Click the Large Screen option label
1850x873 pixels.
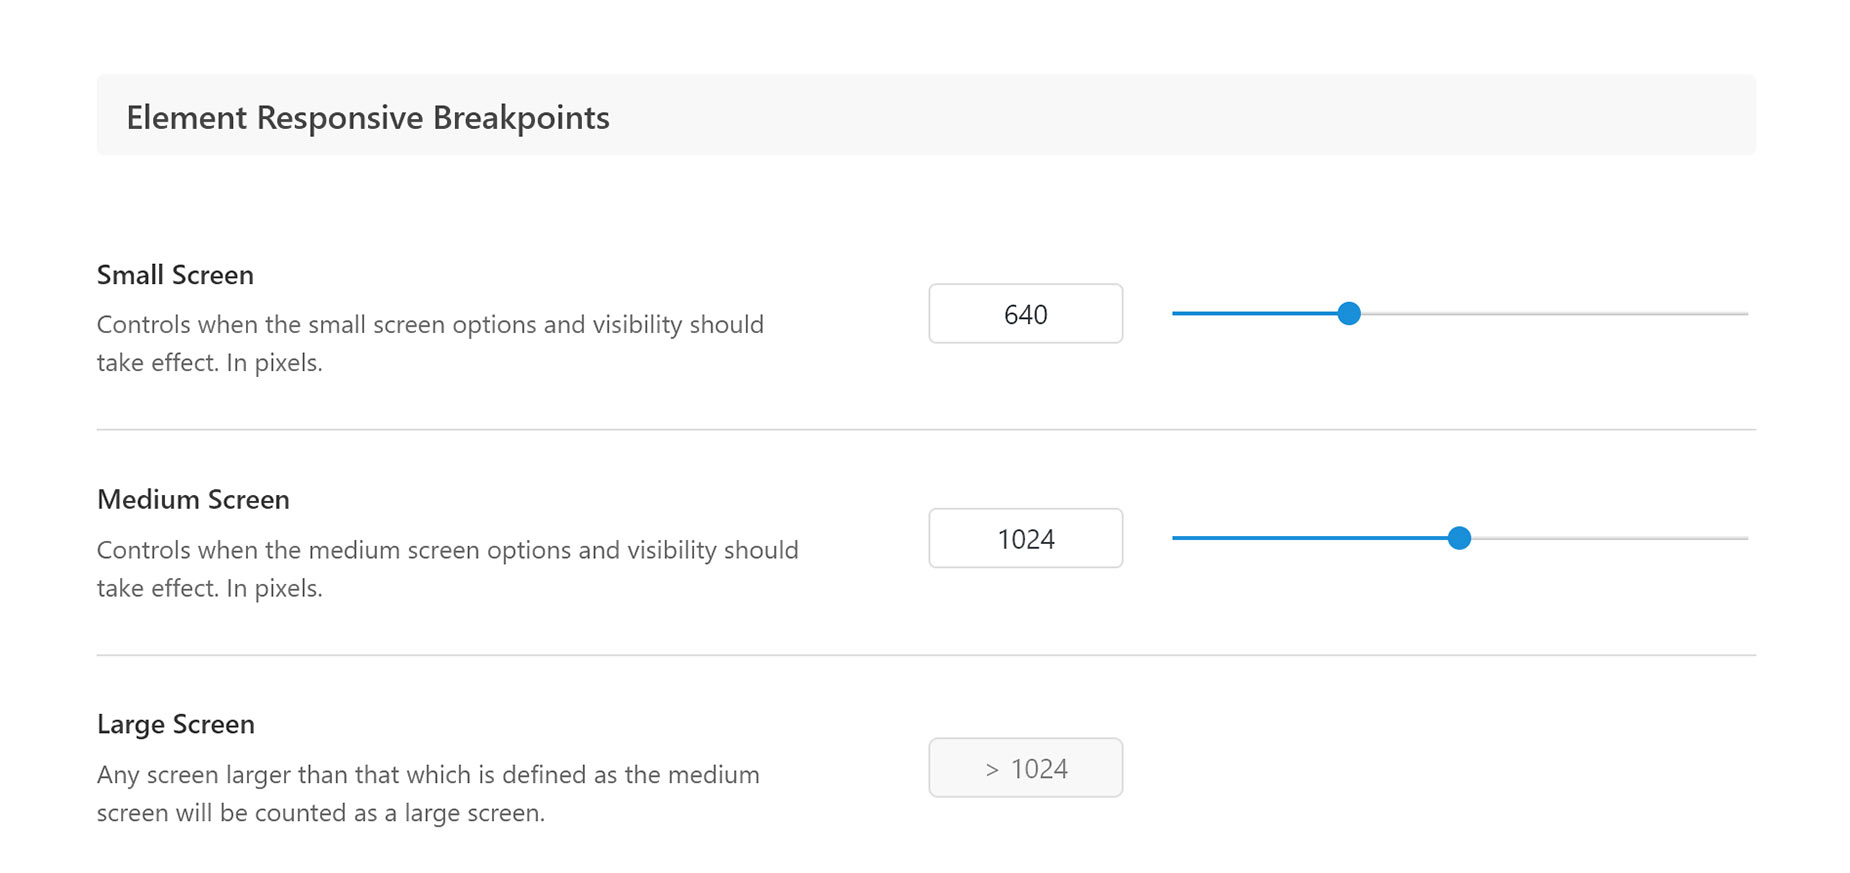pos(176,725)
